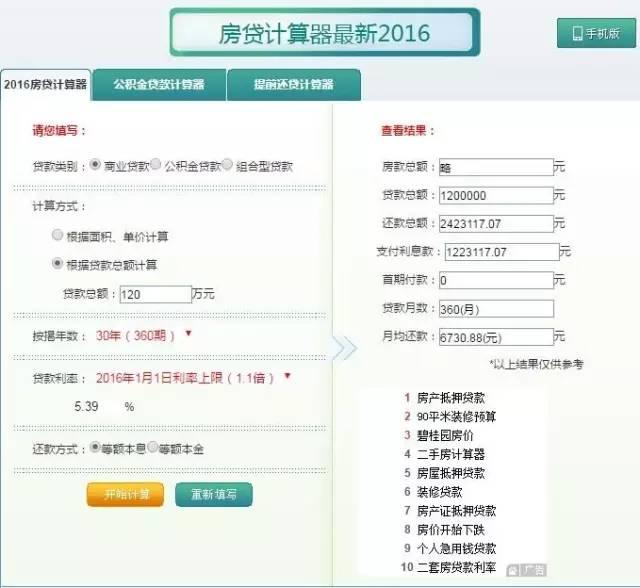Switch to 2016房贷计算器 tab
The height and width of the screenshot is (588, 640).
[x=45, y=84]
